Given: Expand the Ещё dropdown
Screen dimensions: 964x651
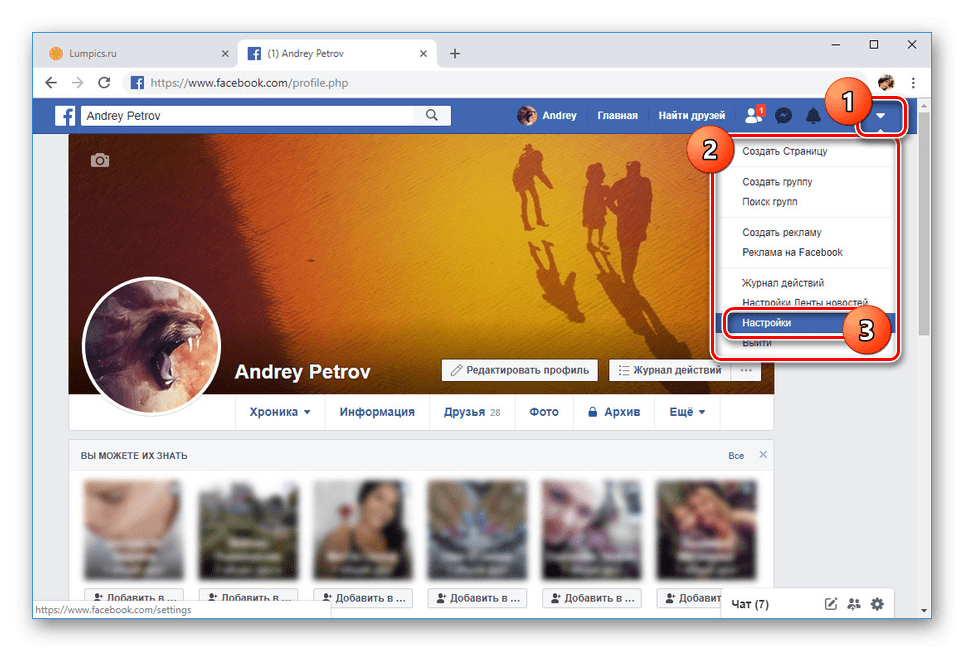Looking at the screenshot, I should click(x=687, y=412).
